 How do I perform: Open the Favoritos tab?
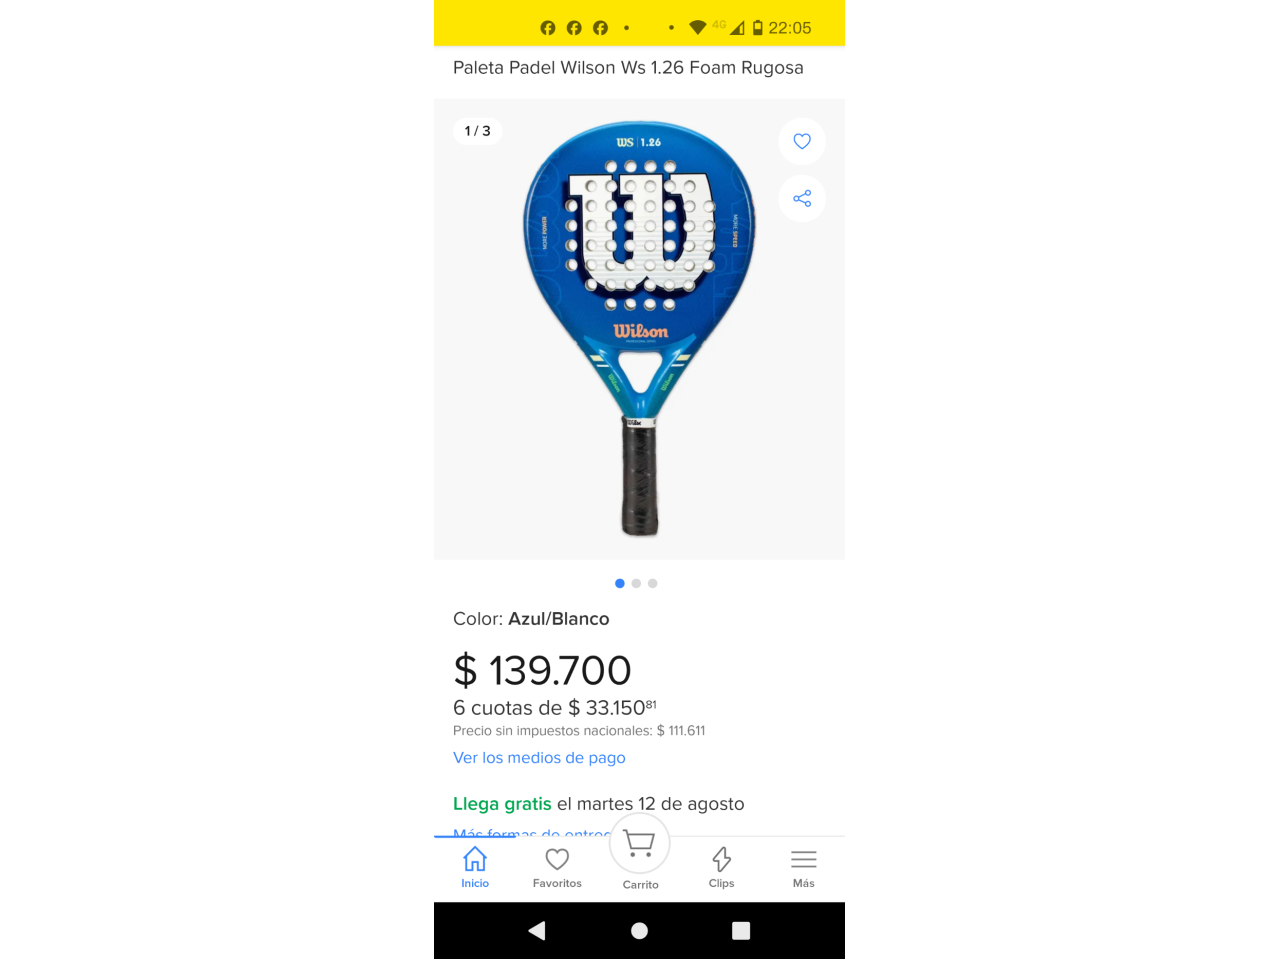click(x=557, y=868)
